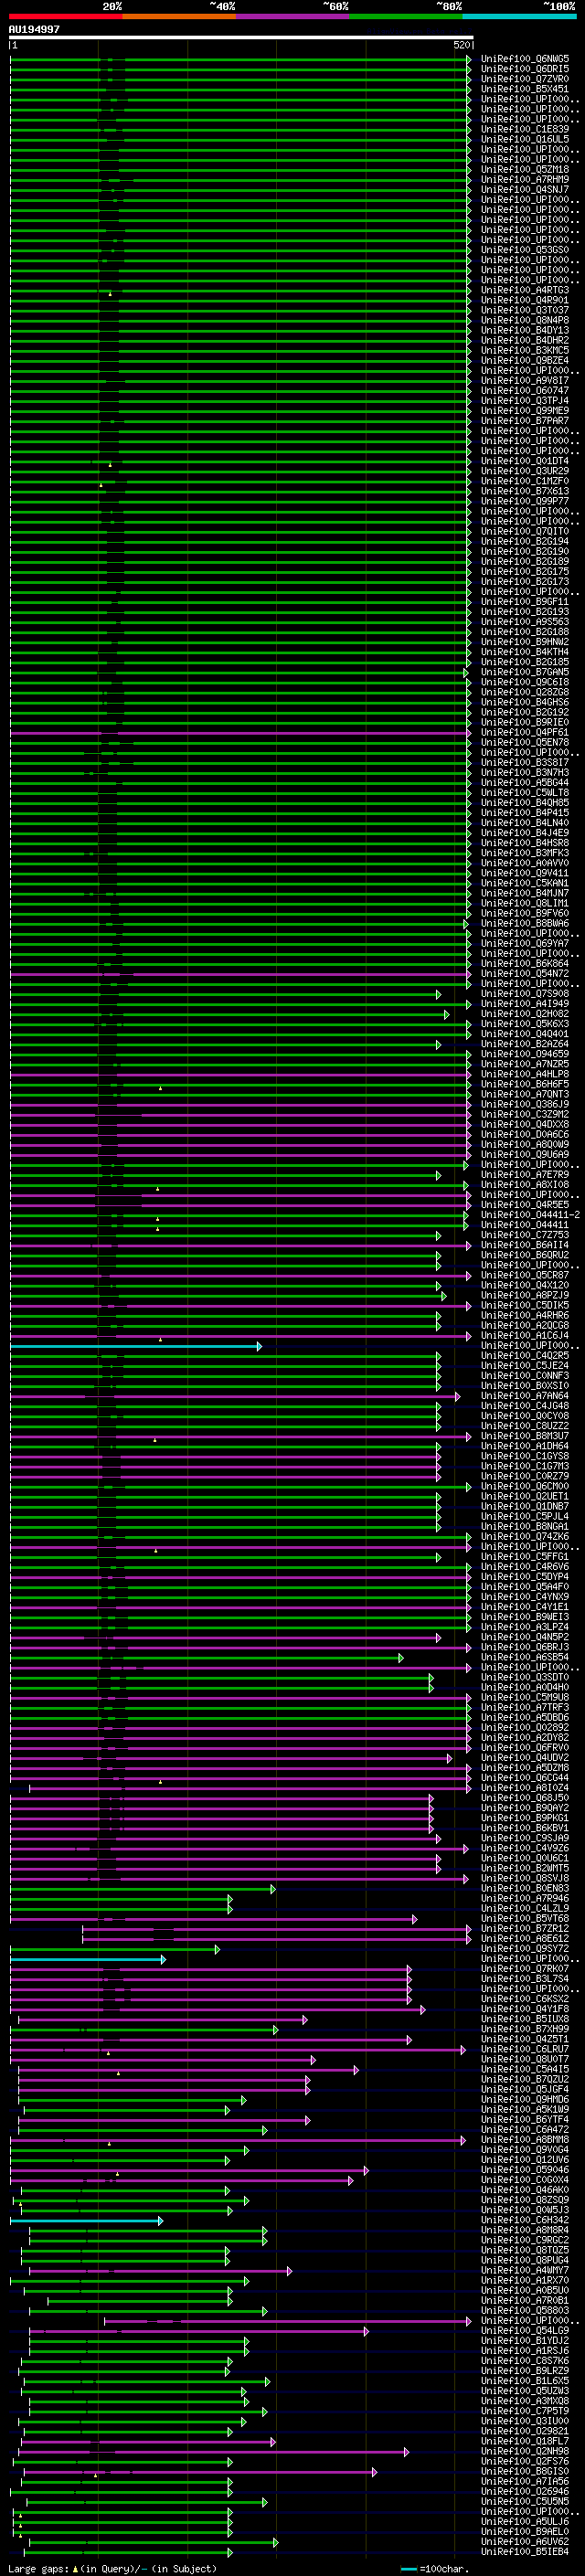The width and height of the screenshot is (585, 2576).
Task: Select the UniRef100_Q7ZVR0 label
Action: click(x=525, y=79)
